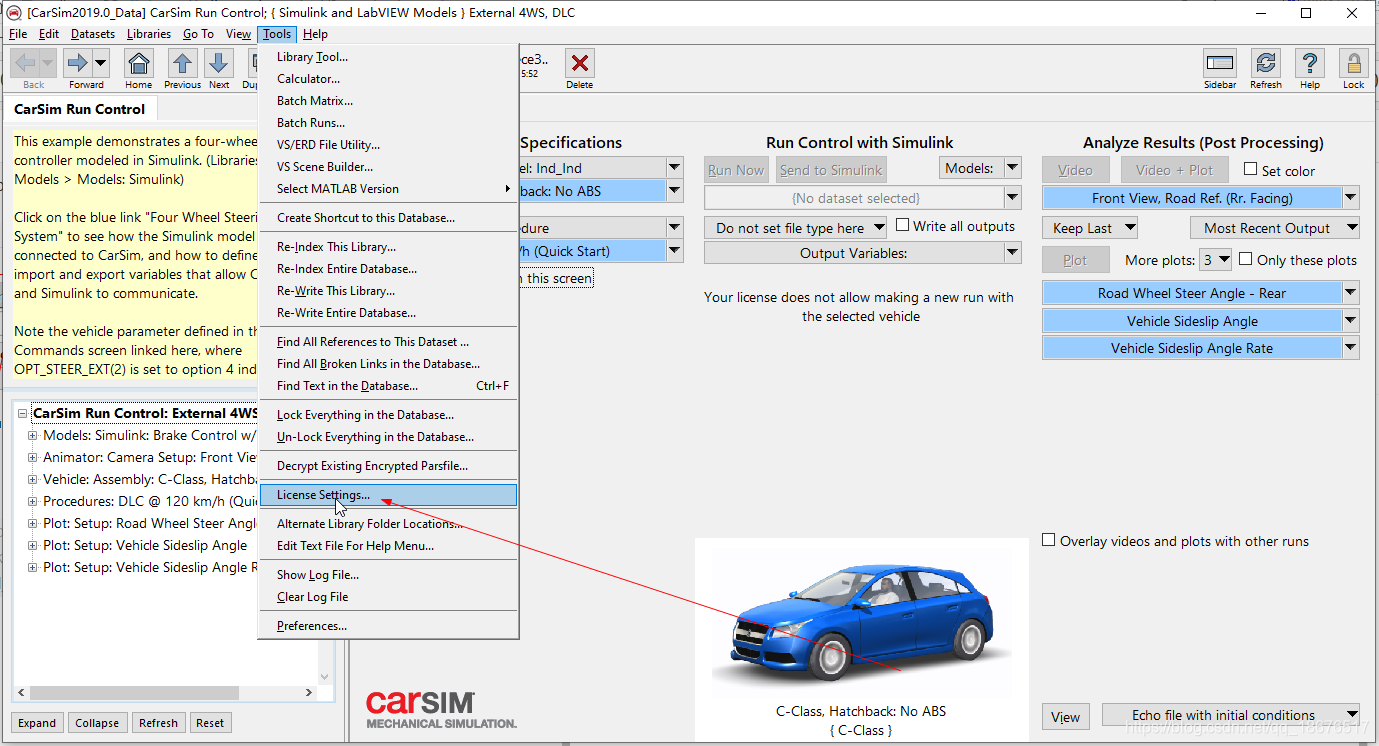1379x746 pixels.
Task: Choose Decrypt Existing Encrypted Parsfile
Action: (388, 466)
